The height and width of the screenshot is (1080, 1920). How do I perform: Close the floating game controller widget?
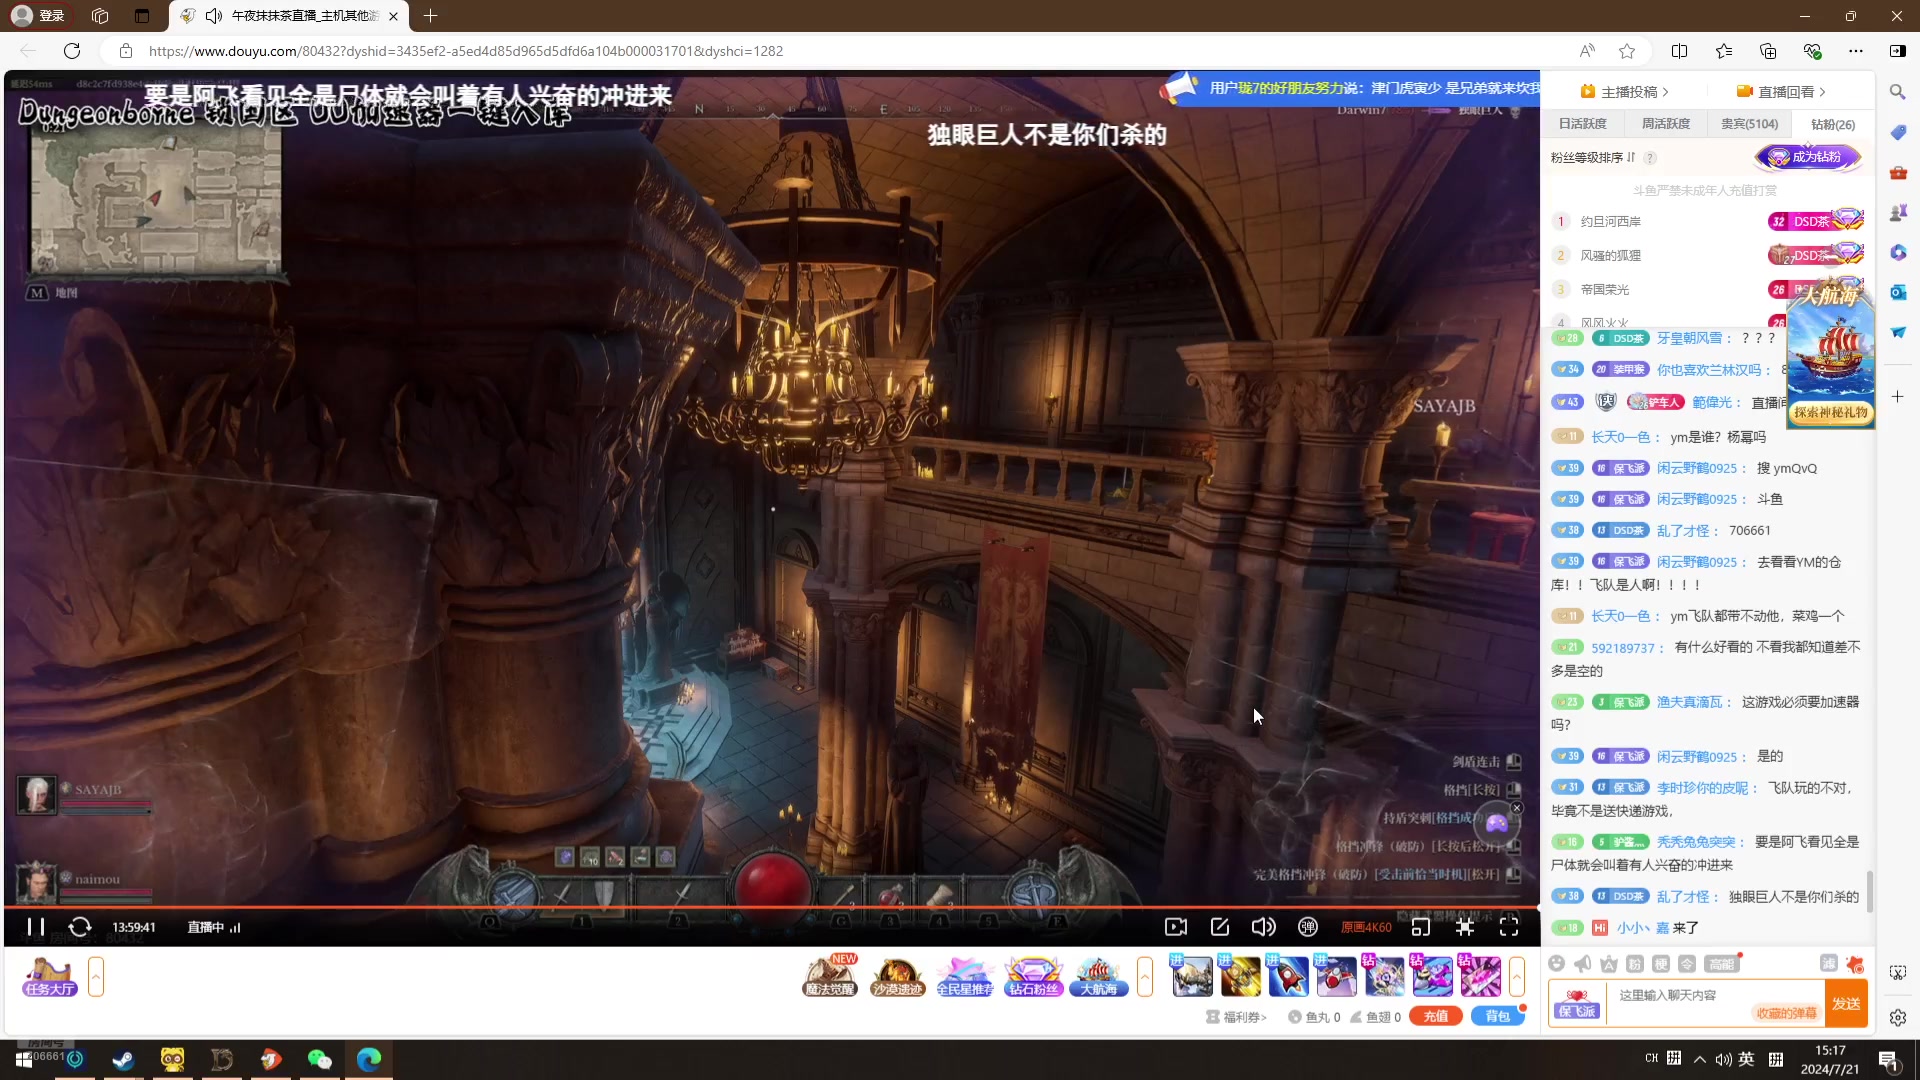pyautogui.click(x=1517, y=808)
